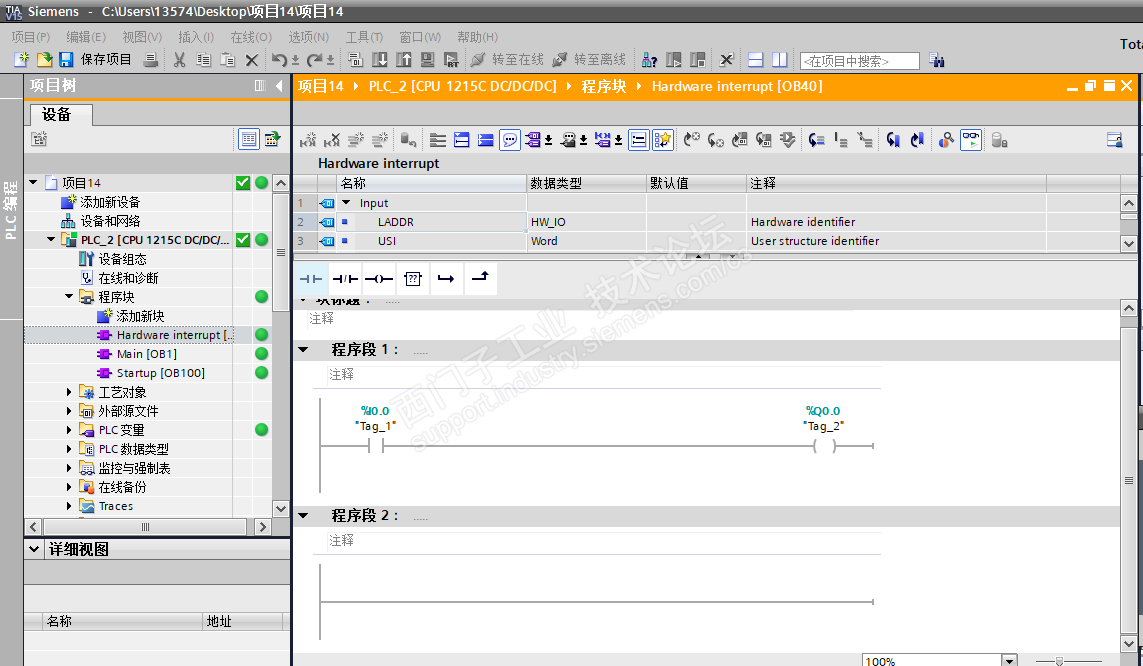The width and height of the screenshot is (1143, 666).
Task: Click the print icon in main toolbar
Action: click(151, 60)
